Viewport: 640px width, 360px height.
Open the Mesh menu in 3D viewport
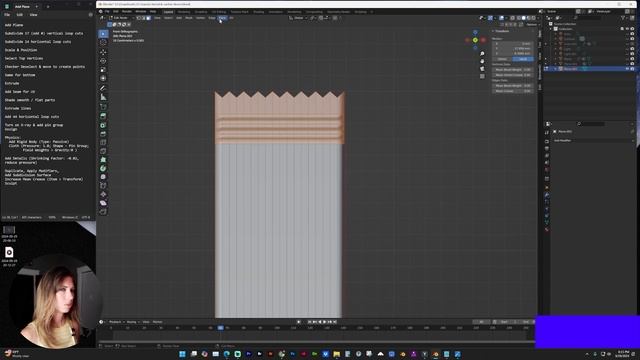pos(189,18)
